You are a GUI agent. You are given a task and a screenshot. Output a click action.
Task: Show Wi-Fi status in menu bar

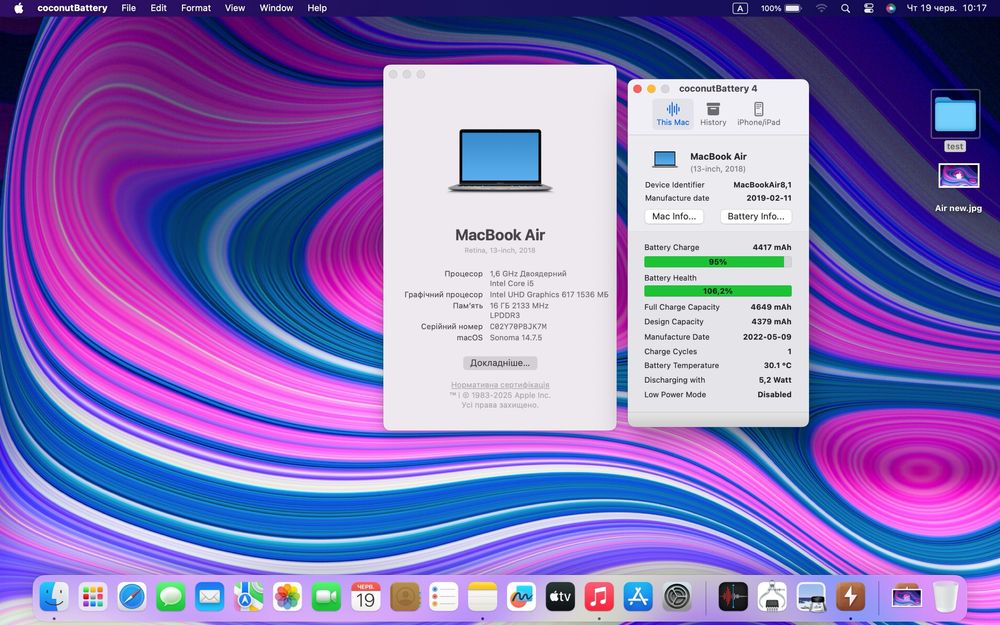click(821, 8)
